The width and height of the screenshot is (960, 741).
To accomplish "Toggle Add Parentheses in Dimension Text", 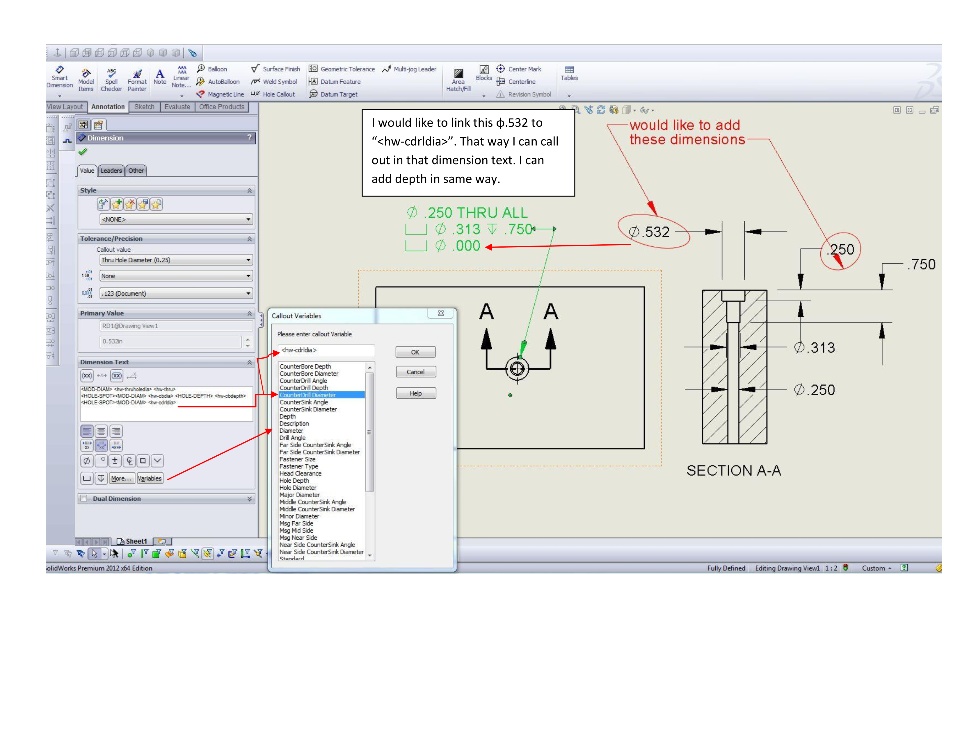I will click(87, 375).
